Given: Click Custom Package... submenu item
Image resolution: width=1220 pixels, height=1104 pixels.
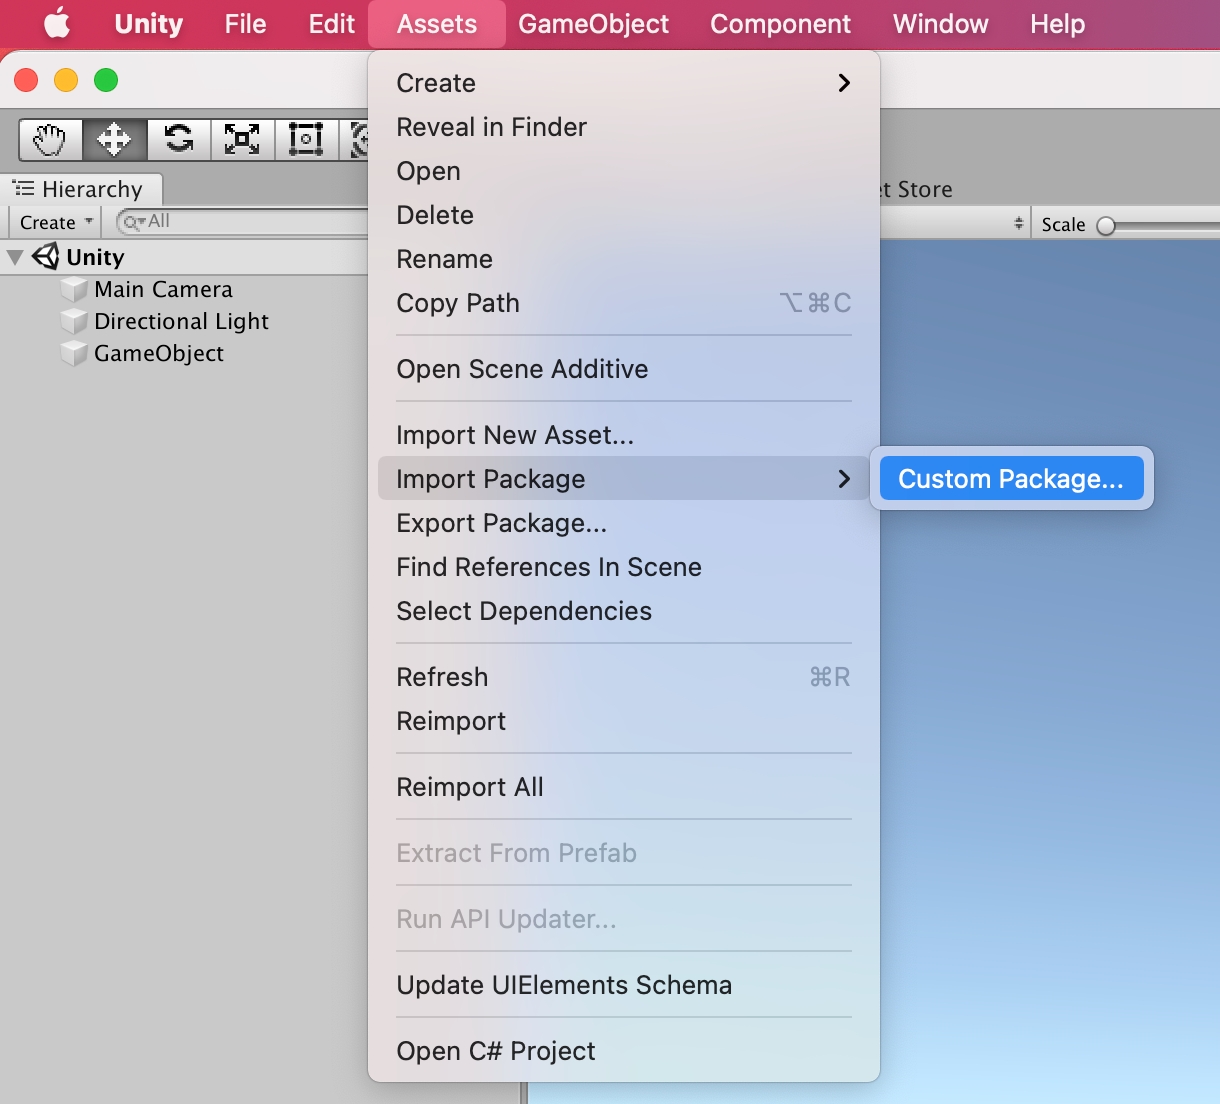Looking at the screenshot, I should click(x=1010, y=479).
